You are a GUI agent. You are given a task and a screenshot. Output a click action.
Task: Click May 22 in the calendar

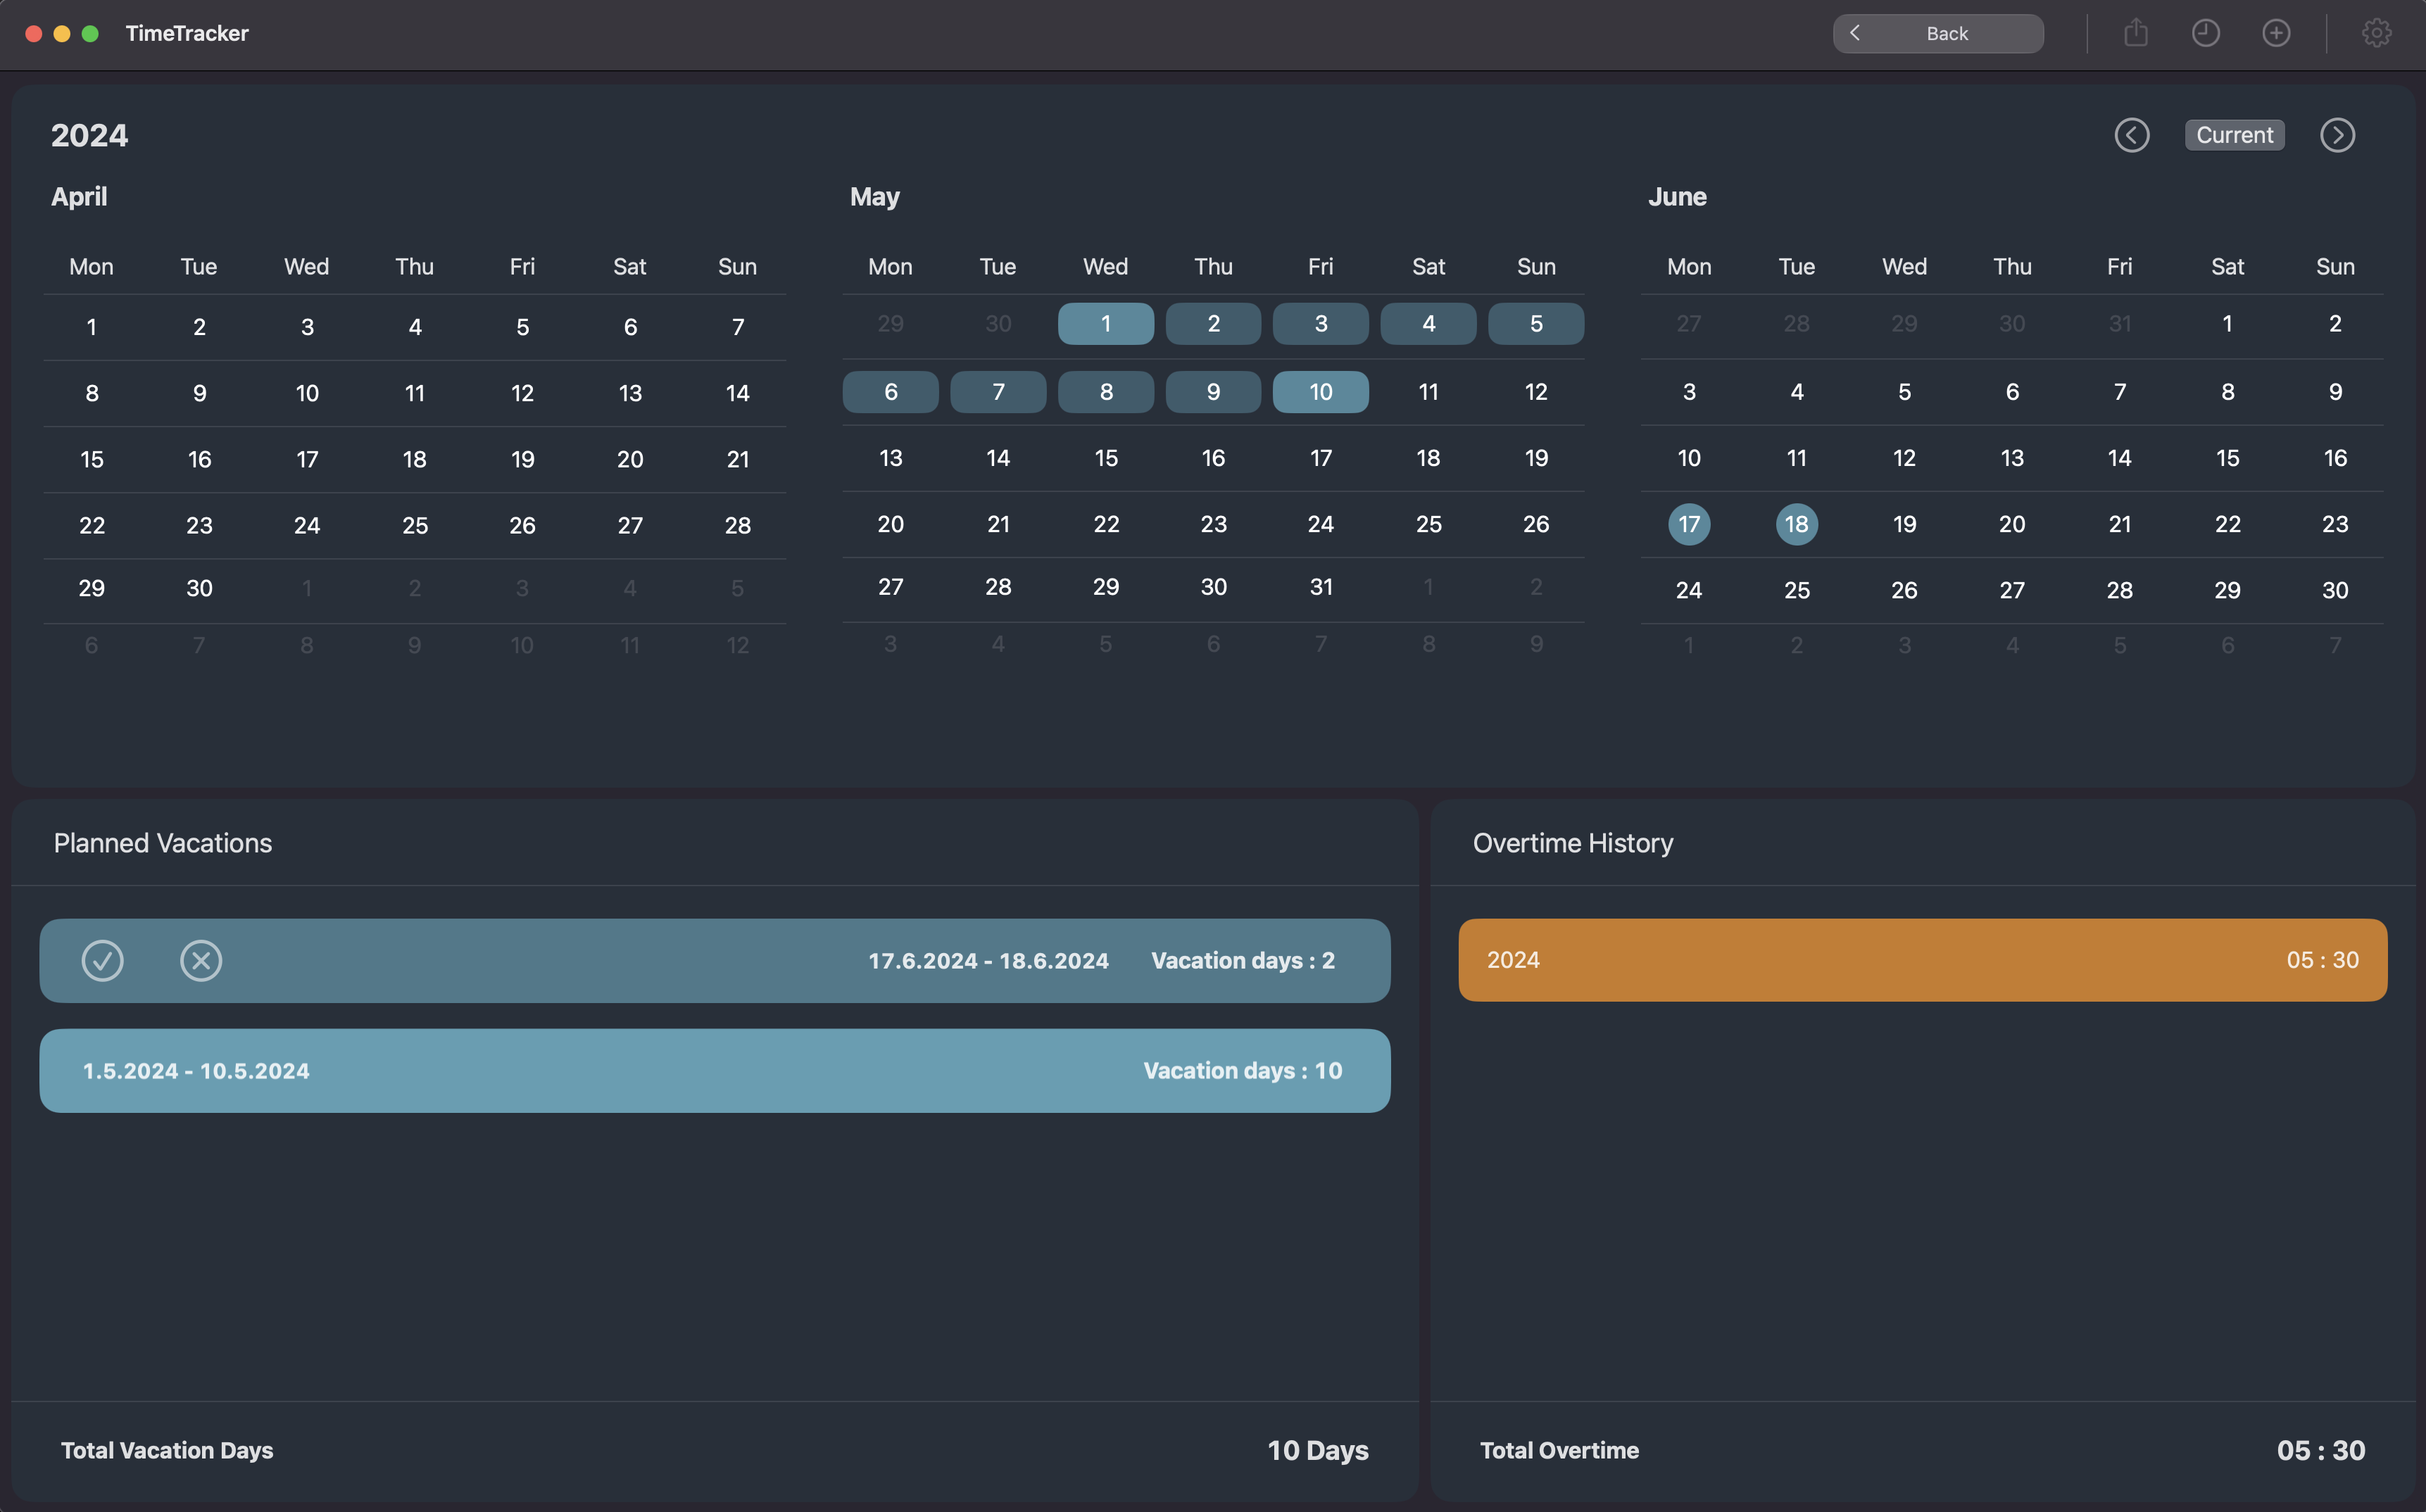point(1106,524)
